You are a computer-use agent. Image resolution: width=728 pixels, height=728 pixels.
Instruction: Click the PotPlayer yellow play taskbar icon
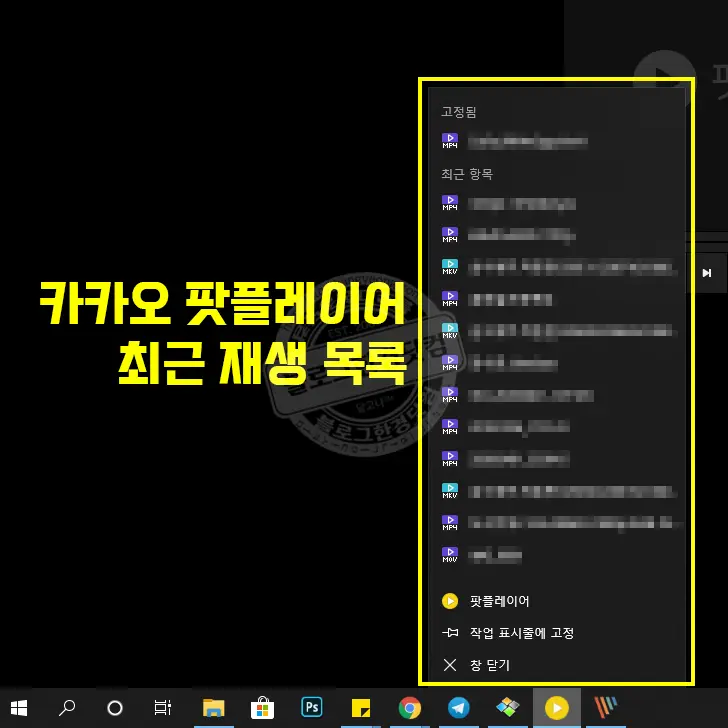point(557,708)
